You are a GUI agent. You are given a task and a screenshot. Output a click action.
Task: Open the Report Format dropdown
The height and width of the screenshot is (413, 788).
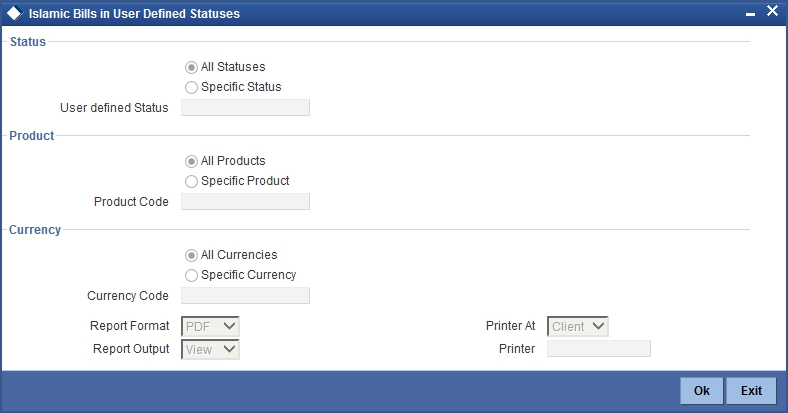[210, 326]
